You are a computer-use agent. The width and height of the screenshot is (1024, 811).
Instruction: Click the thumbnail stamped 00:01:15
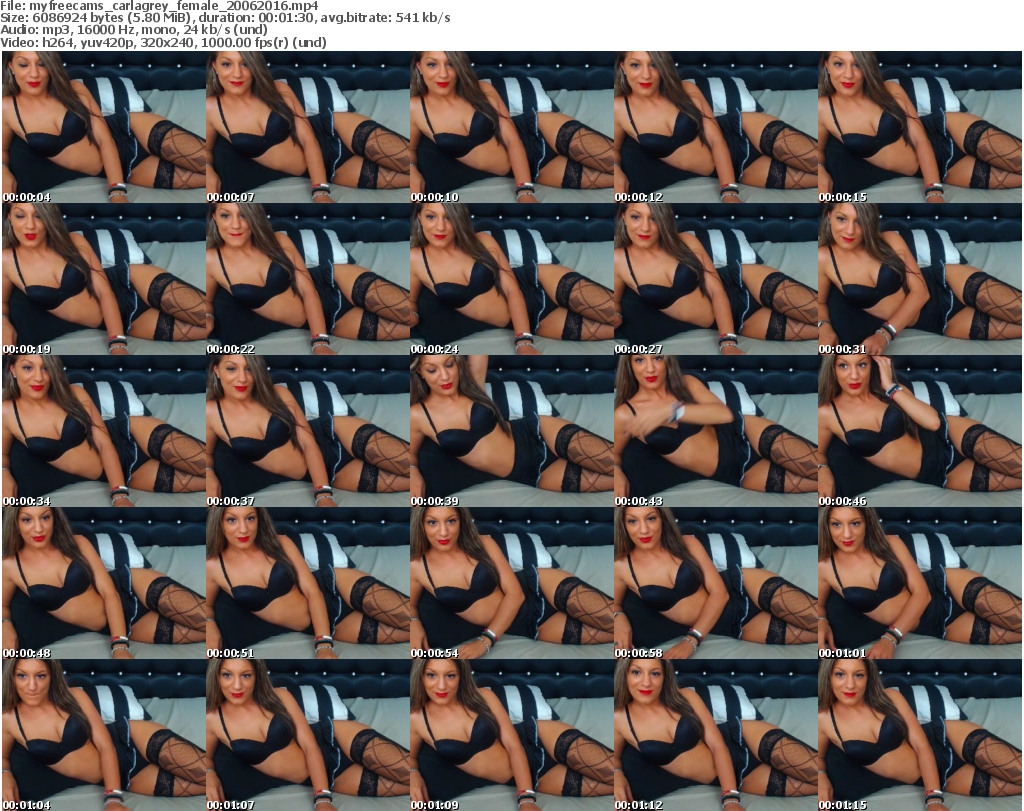[920, 735]
